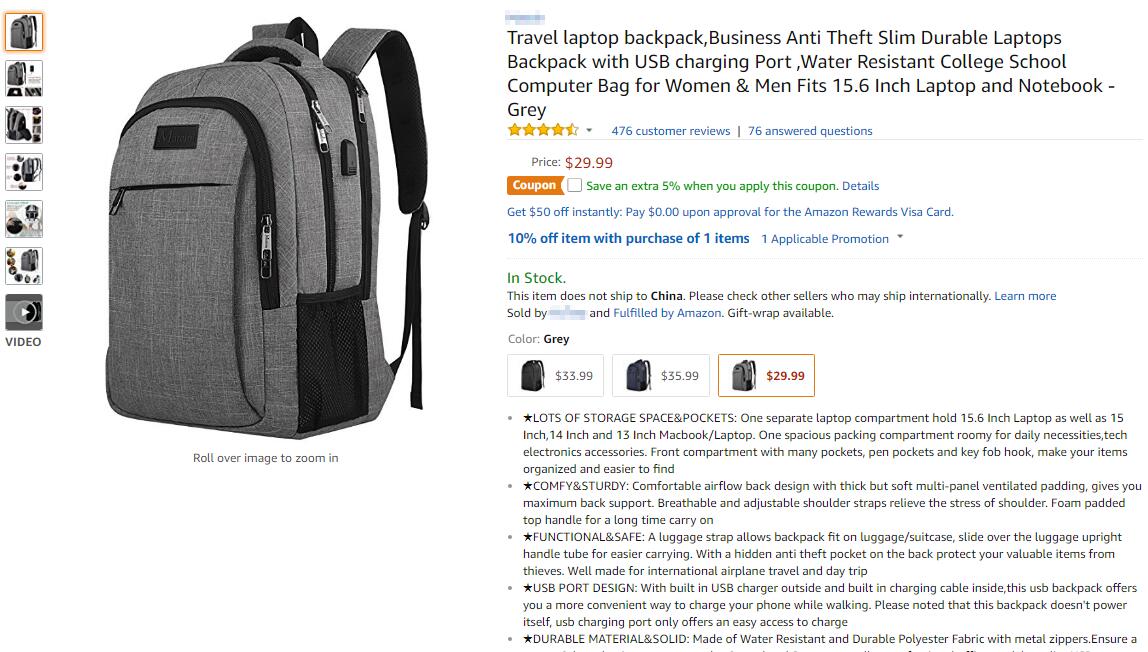Play the product VIDEO thumbnail

tap(23, 312)
